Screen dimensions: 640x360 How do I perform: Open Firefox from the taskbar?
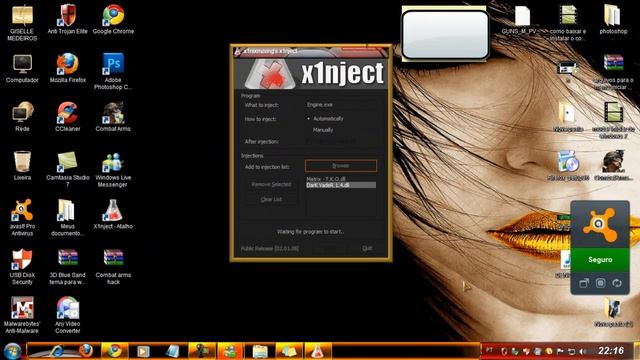pyautogui.click(x=85, y=351)
